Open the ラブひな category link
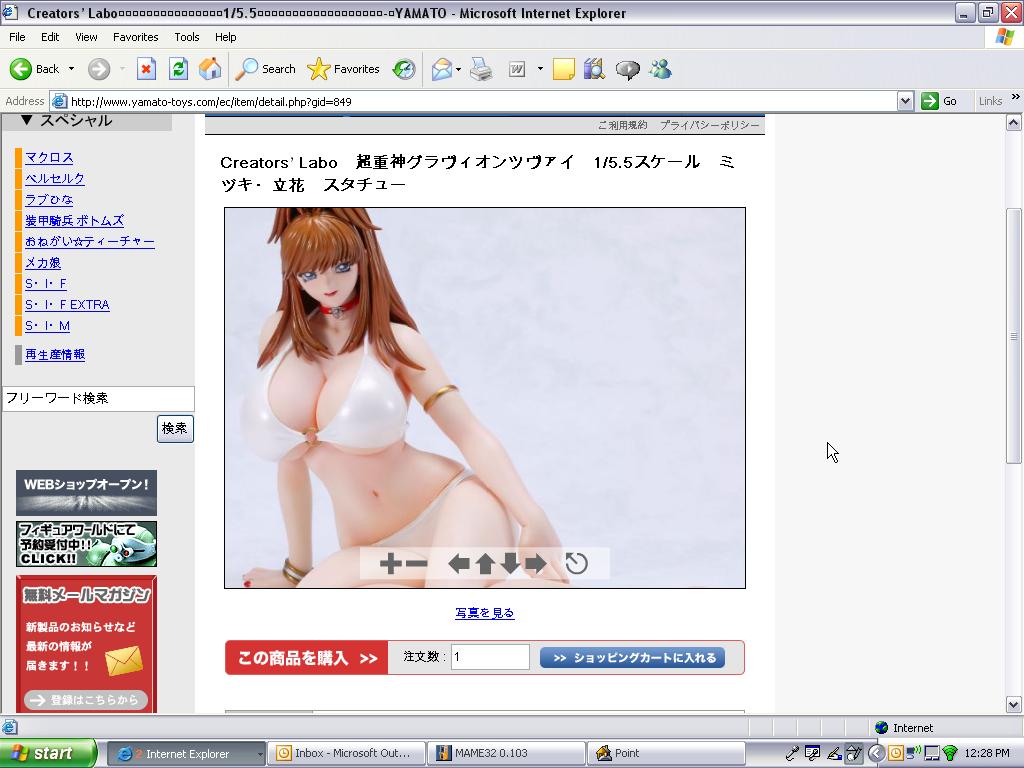This screenshot has height=768, width=1024. pyautogui.click(x=49, y=199)
